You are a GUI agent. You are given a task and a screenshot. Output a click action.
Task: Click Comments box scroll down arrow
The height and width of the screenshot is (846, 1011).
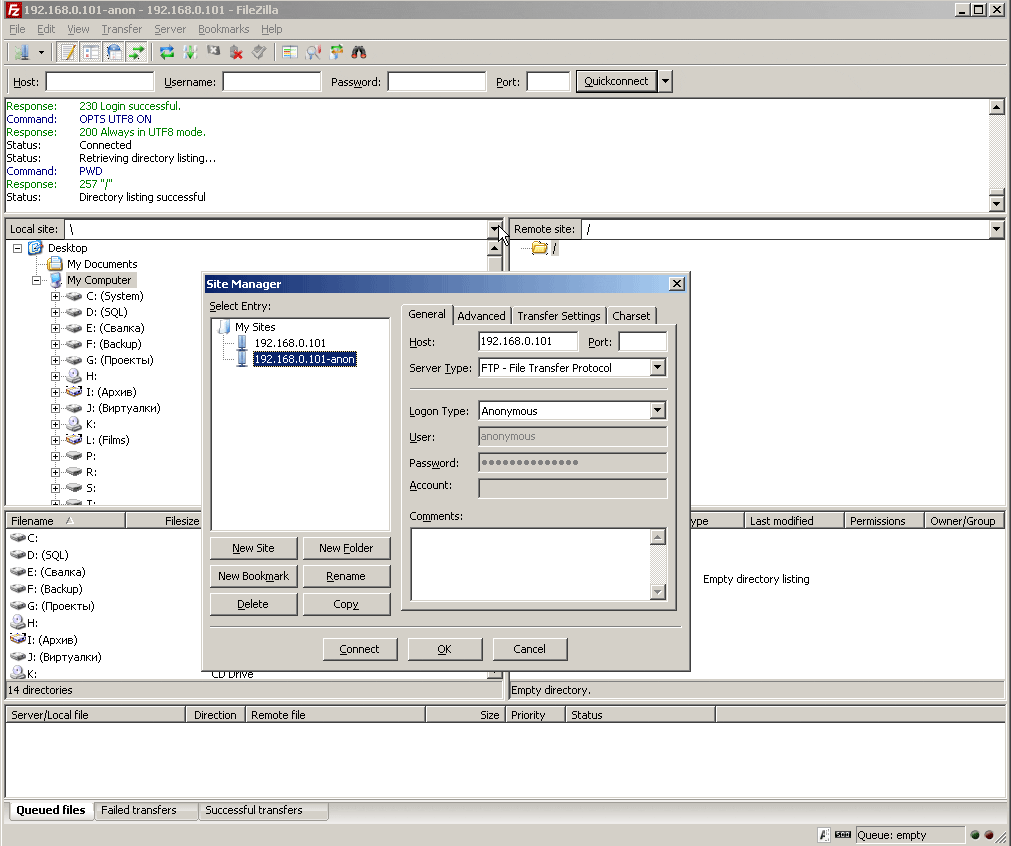(657, 591)
